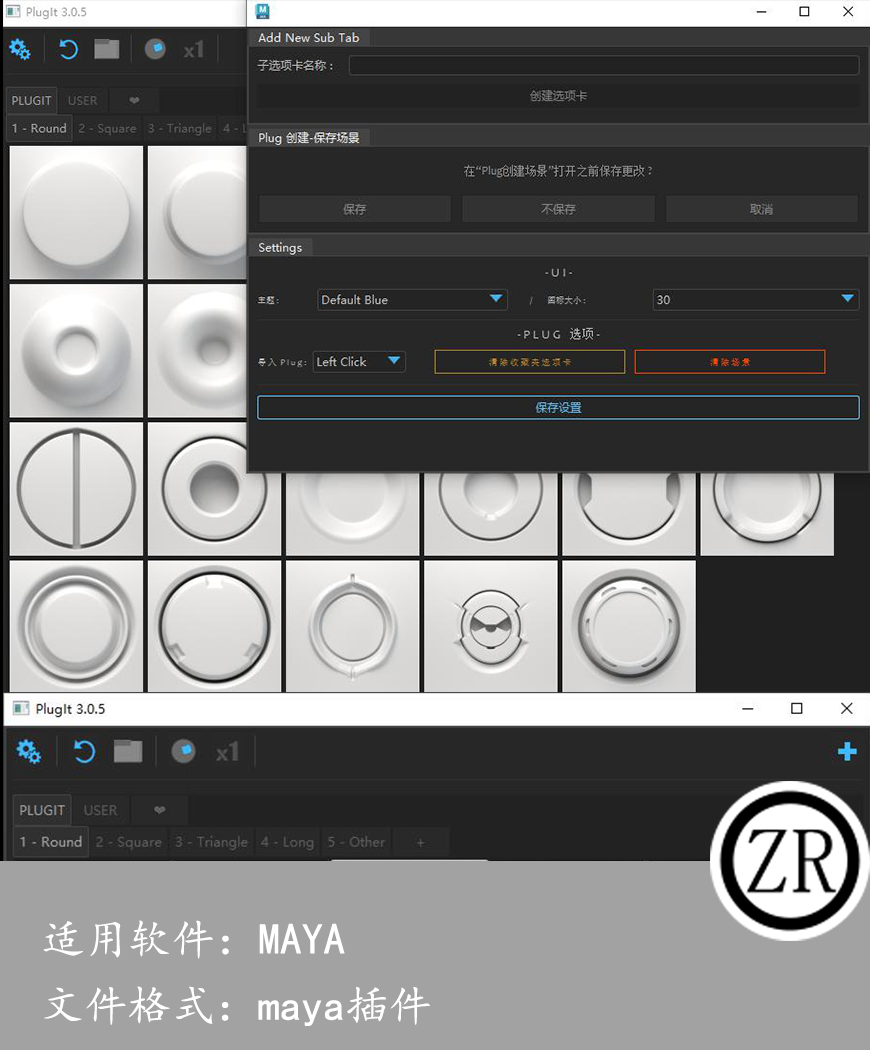Select "5 - Other" tab in lower window

pyautogui.click(x=356, y=842)
